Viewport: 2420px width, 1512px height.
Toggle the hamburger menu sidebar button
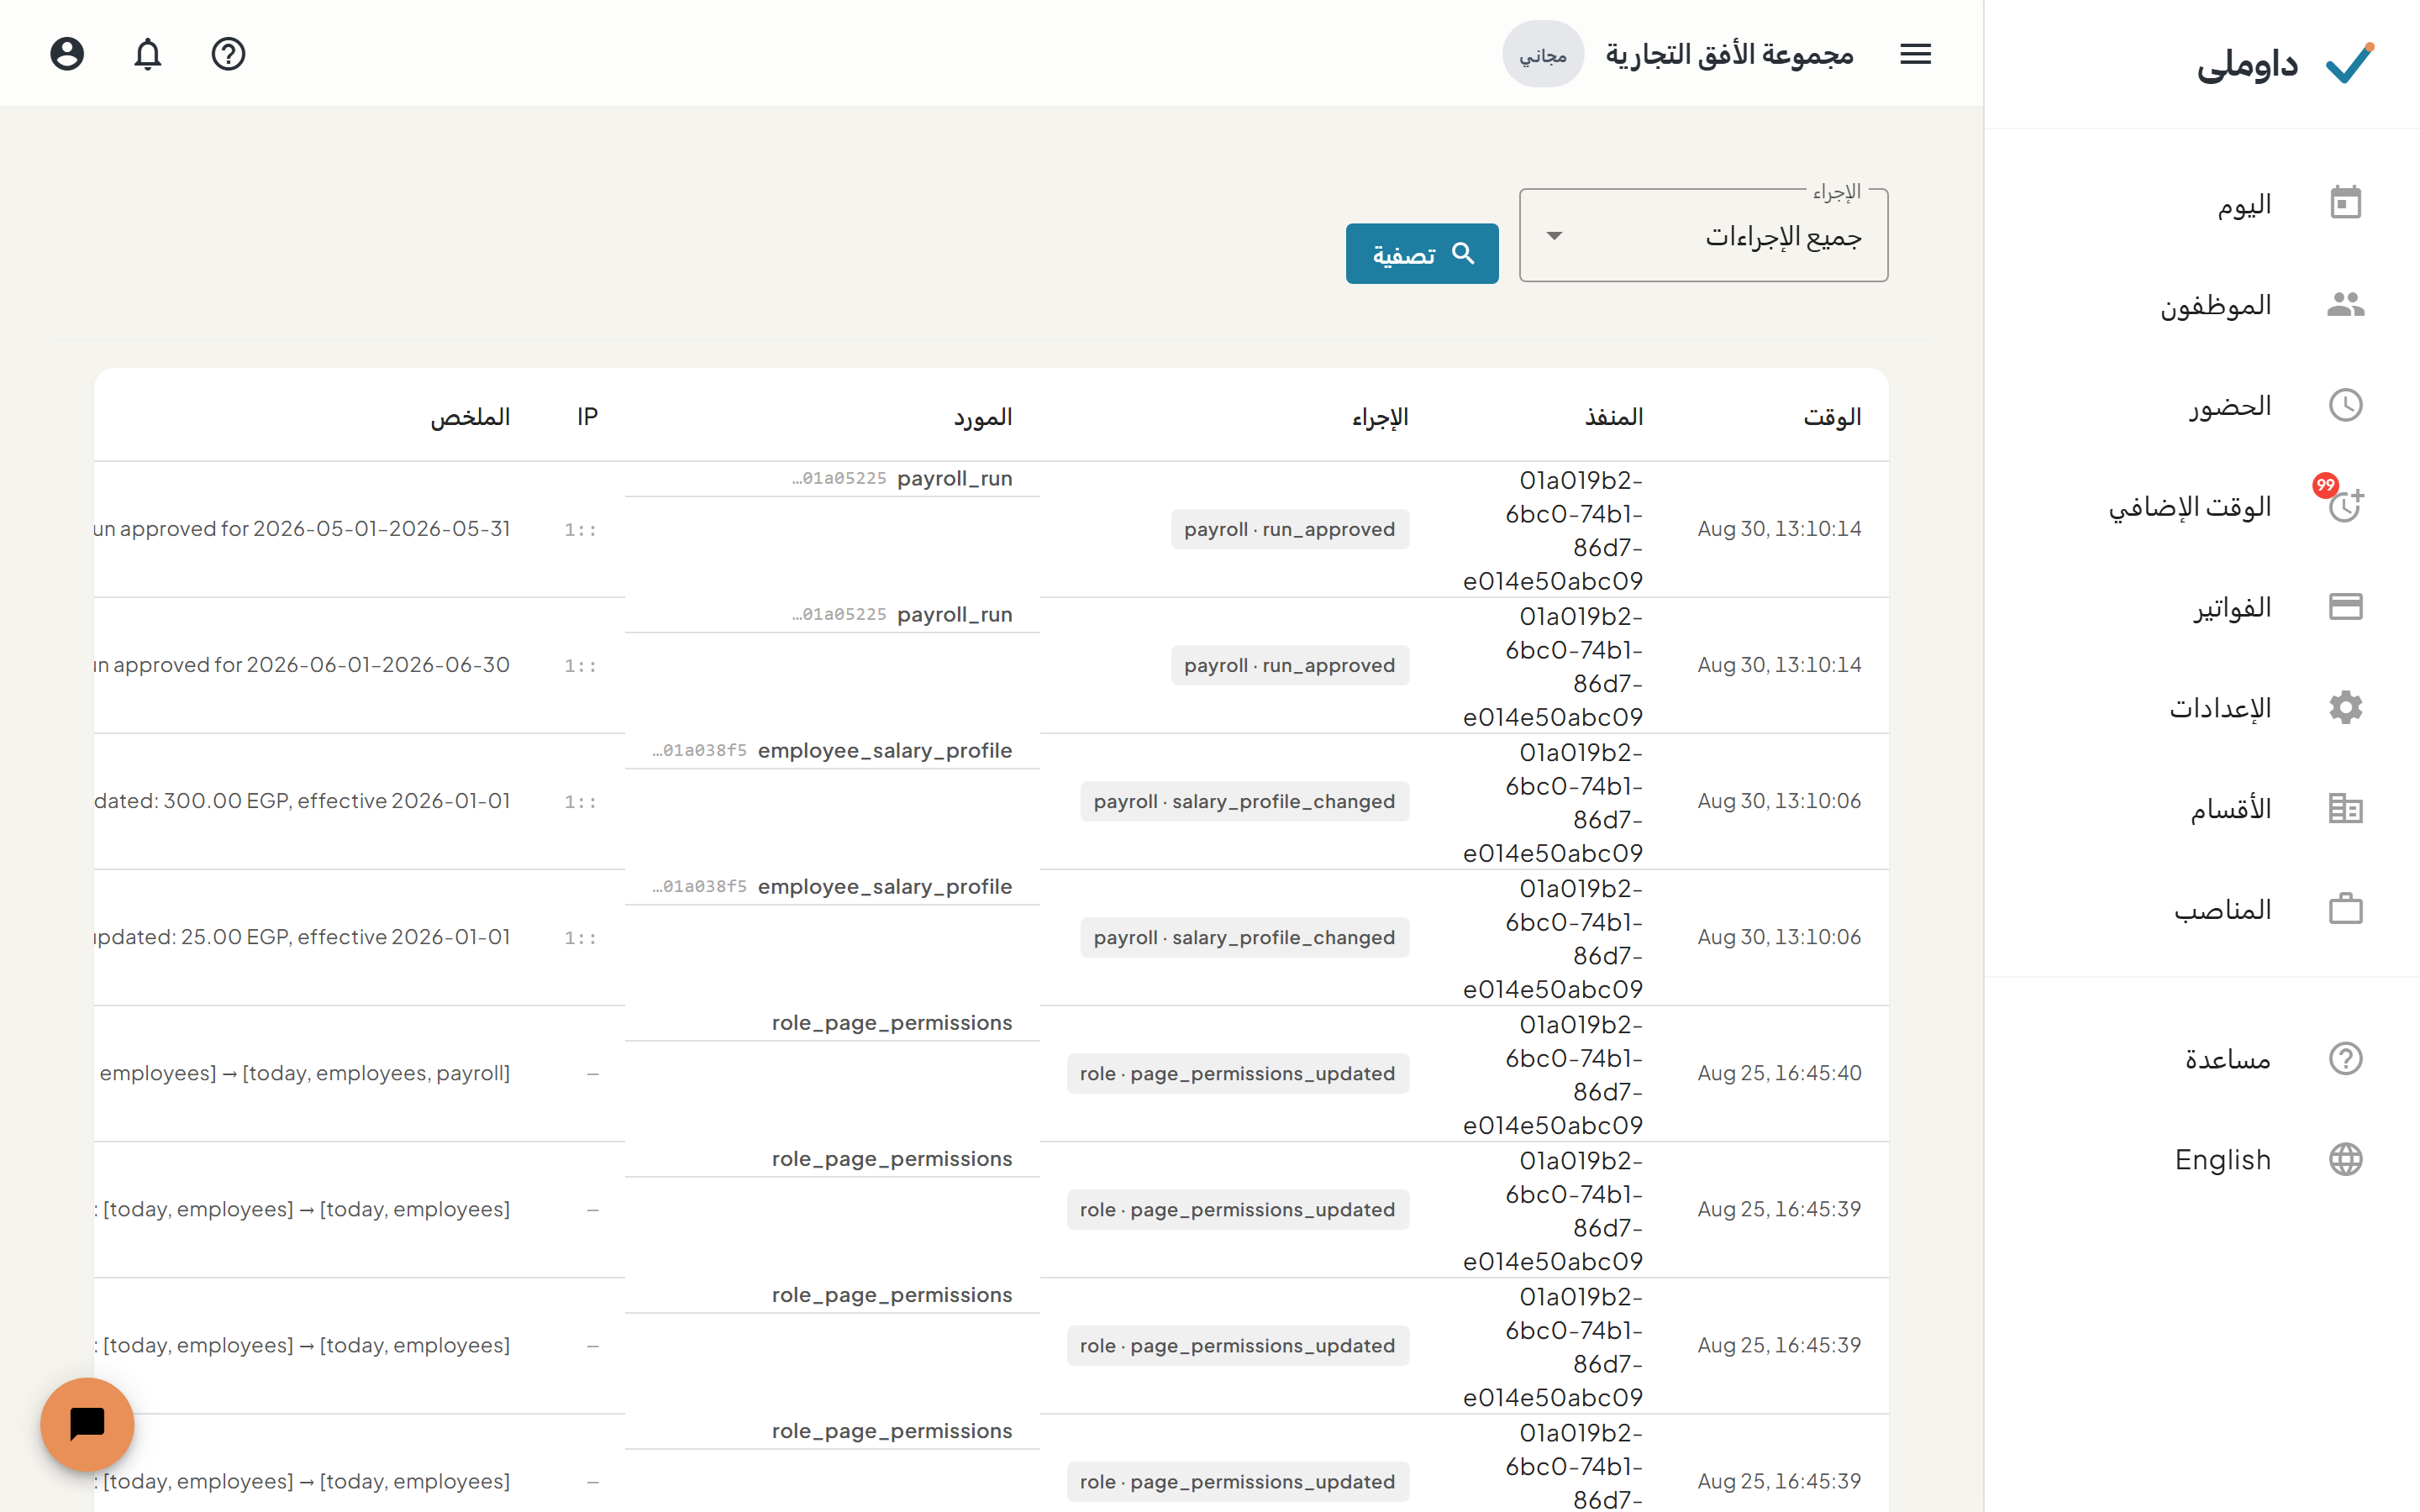(x=1915, y=54)
